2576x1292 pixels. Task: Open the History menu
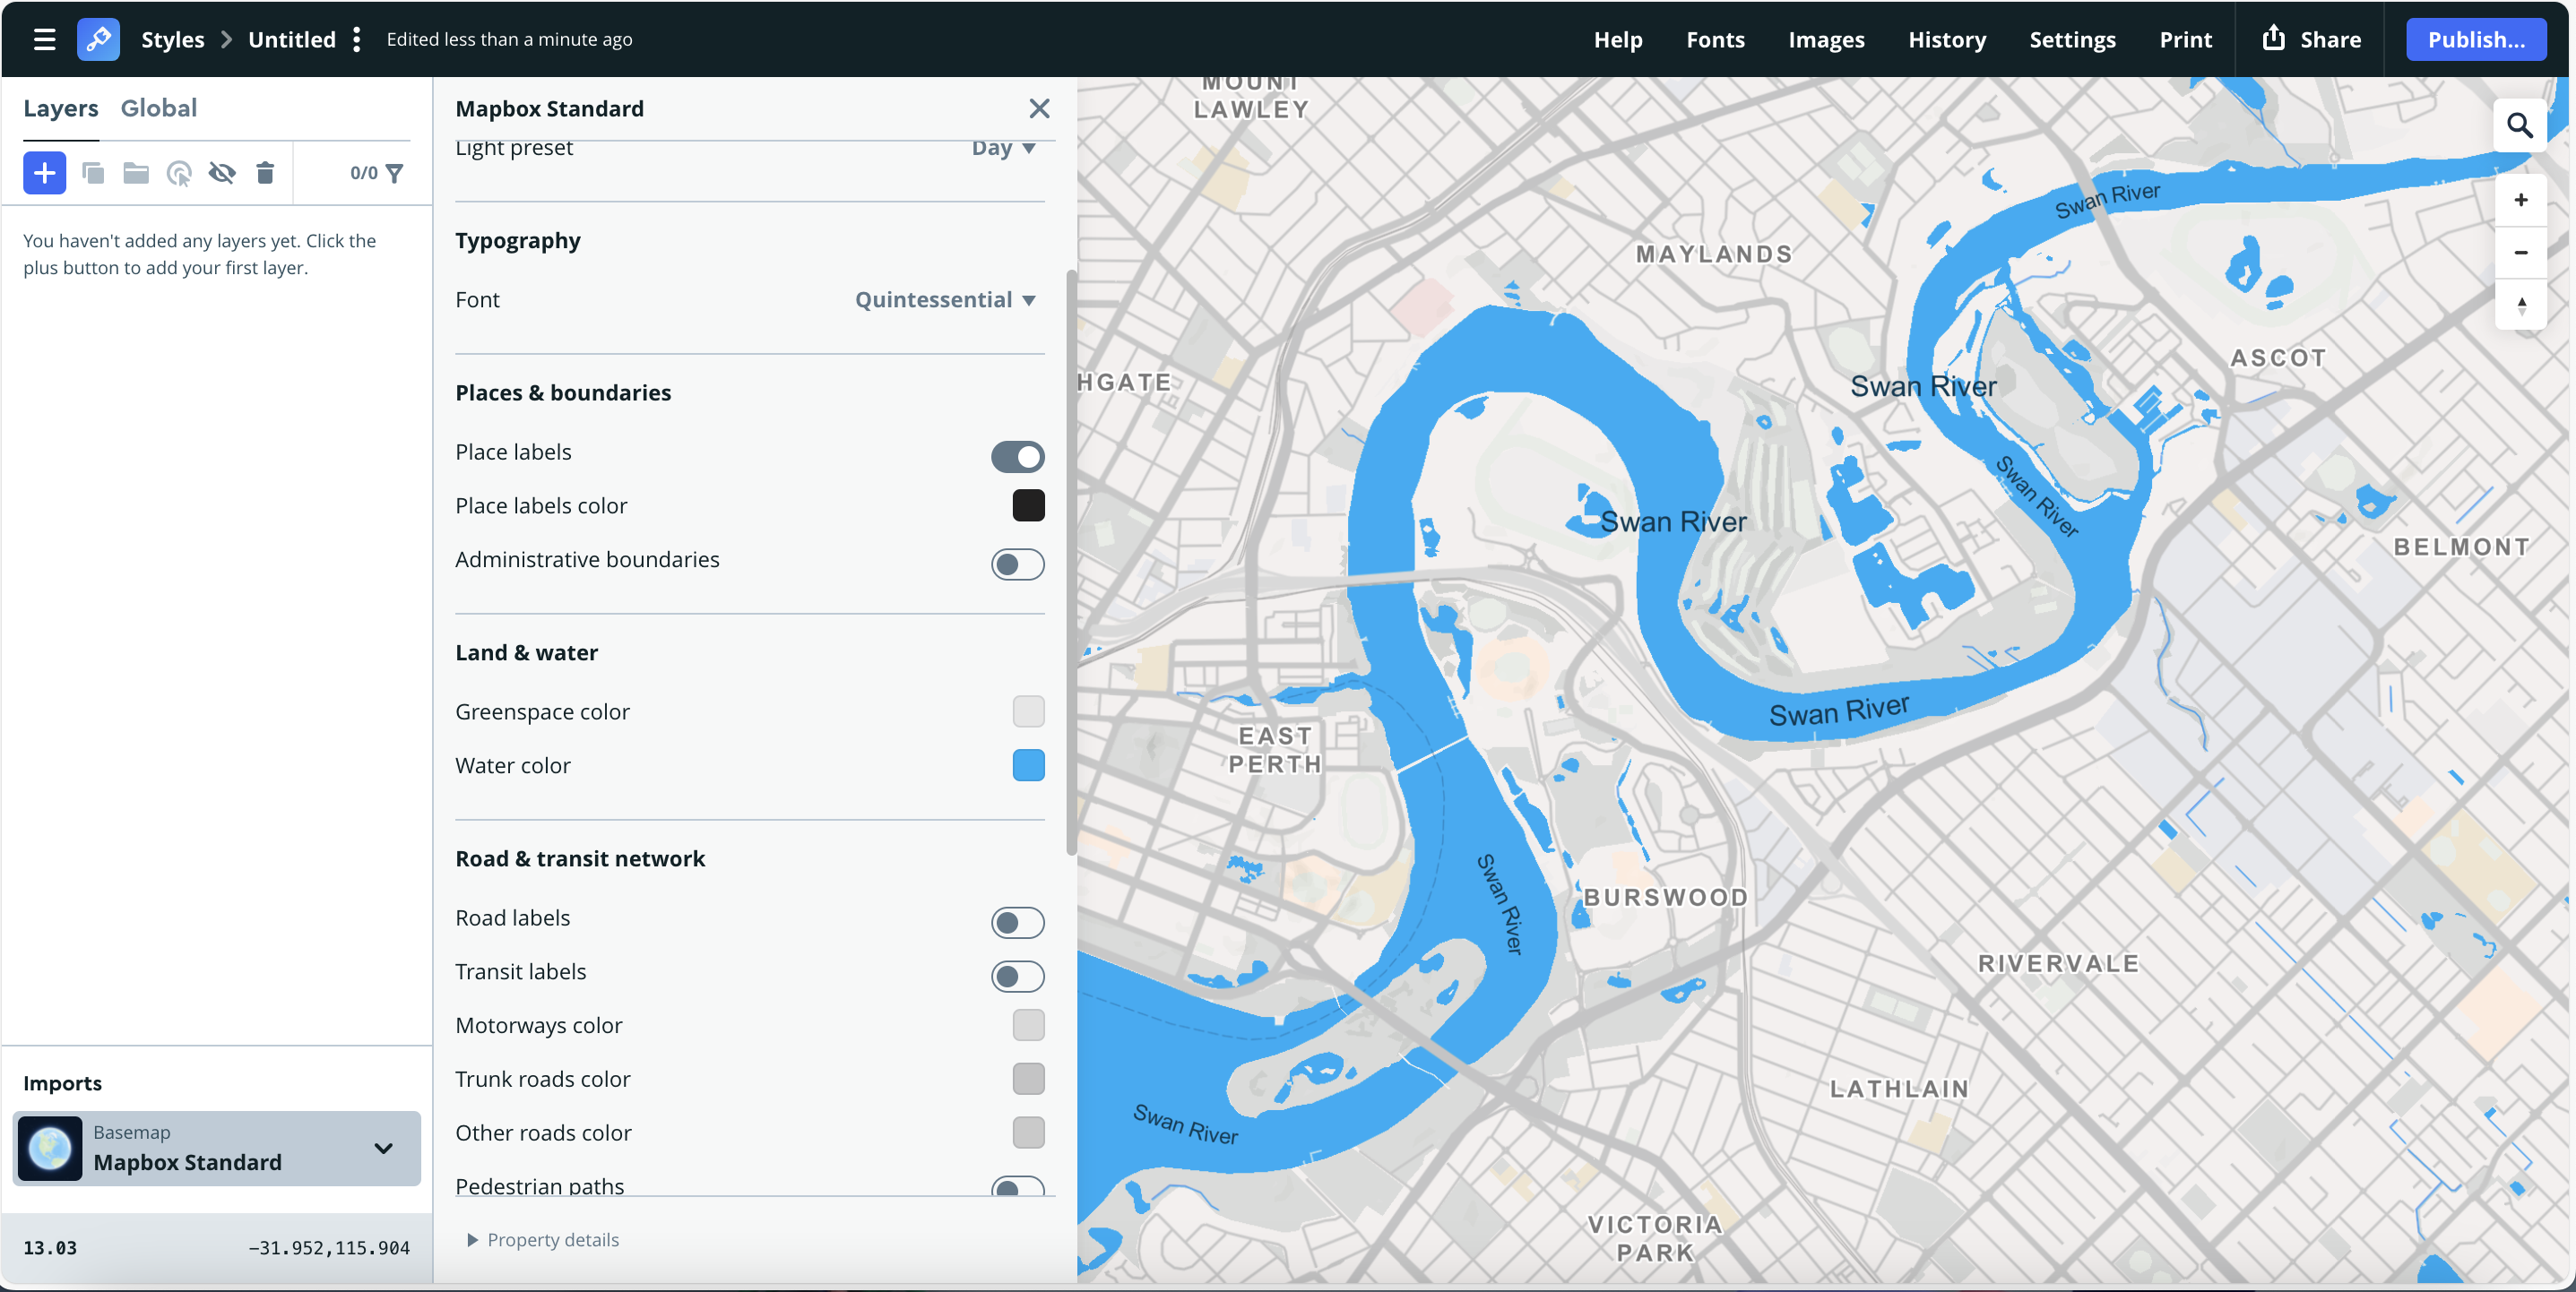pyautogui.click(x=1947, y=40)
